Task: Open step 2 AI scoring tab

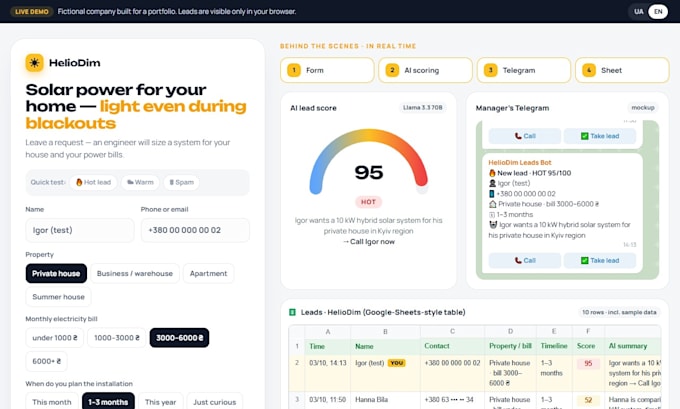Action: click(425, 70)
